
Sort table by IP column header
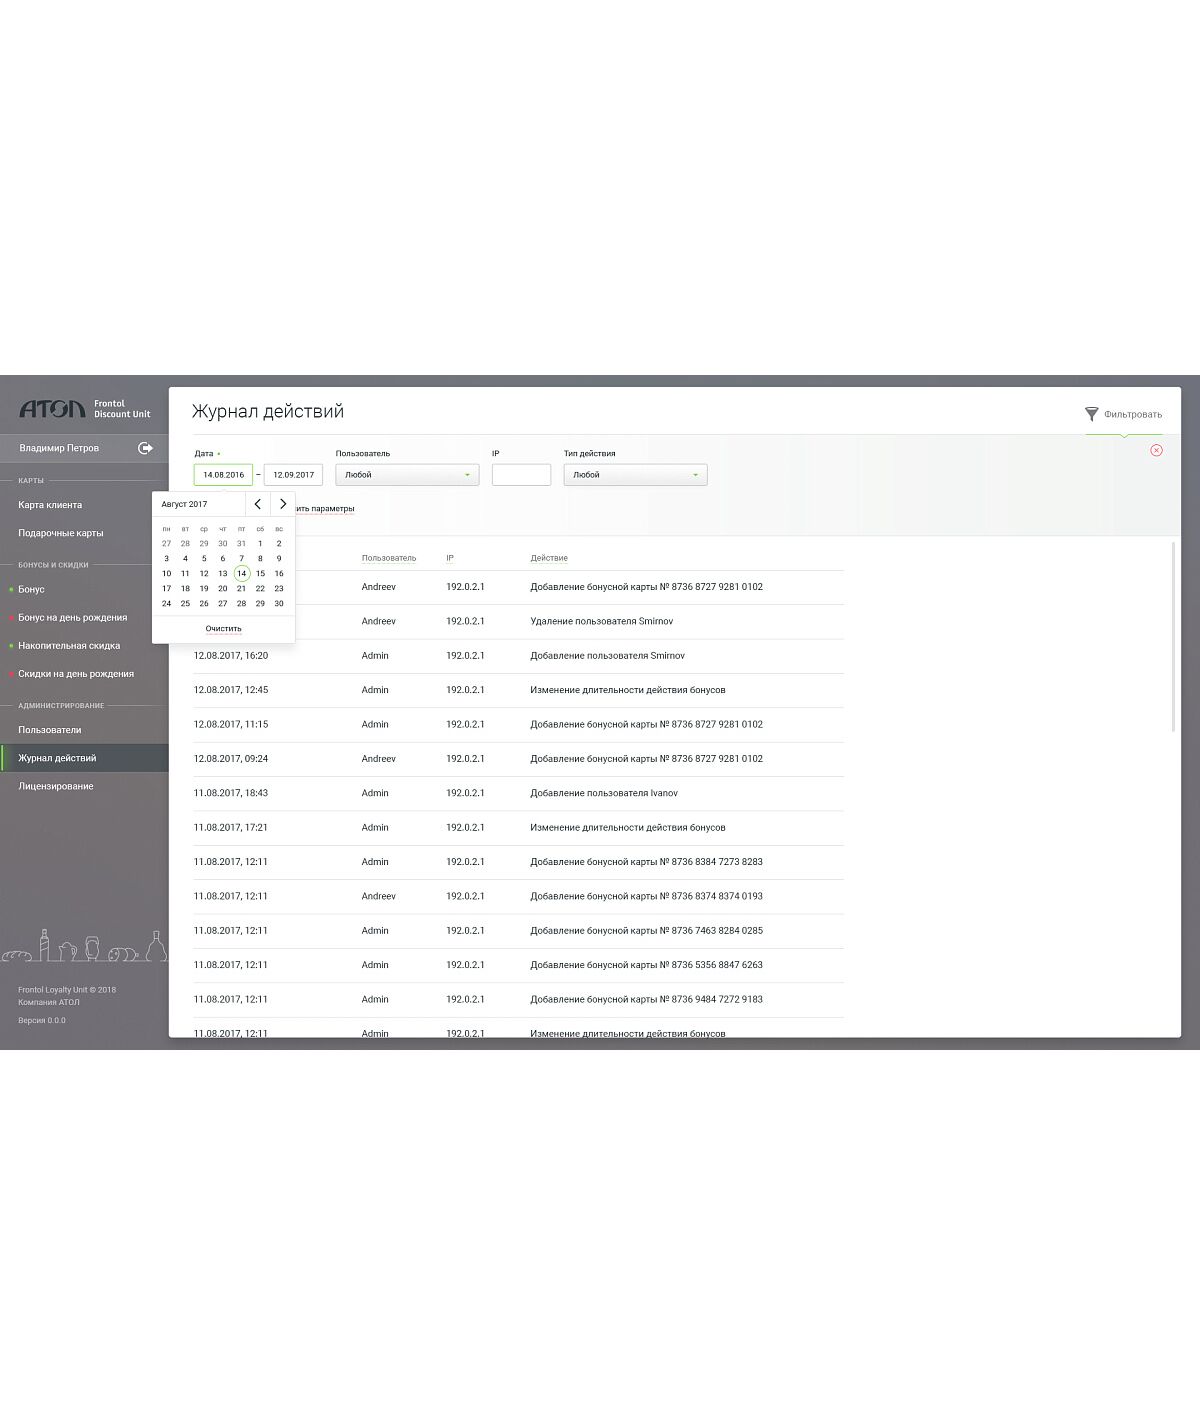pos(450,558)
